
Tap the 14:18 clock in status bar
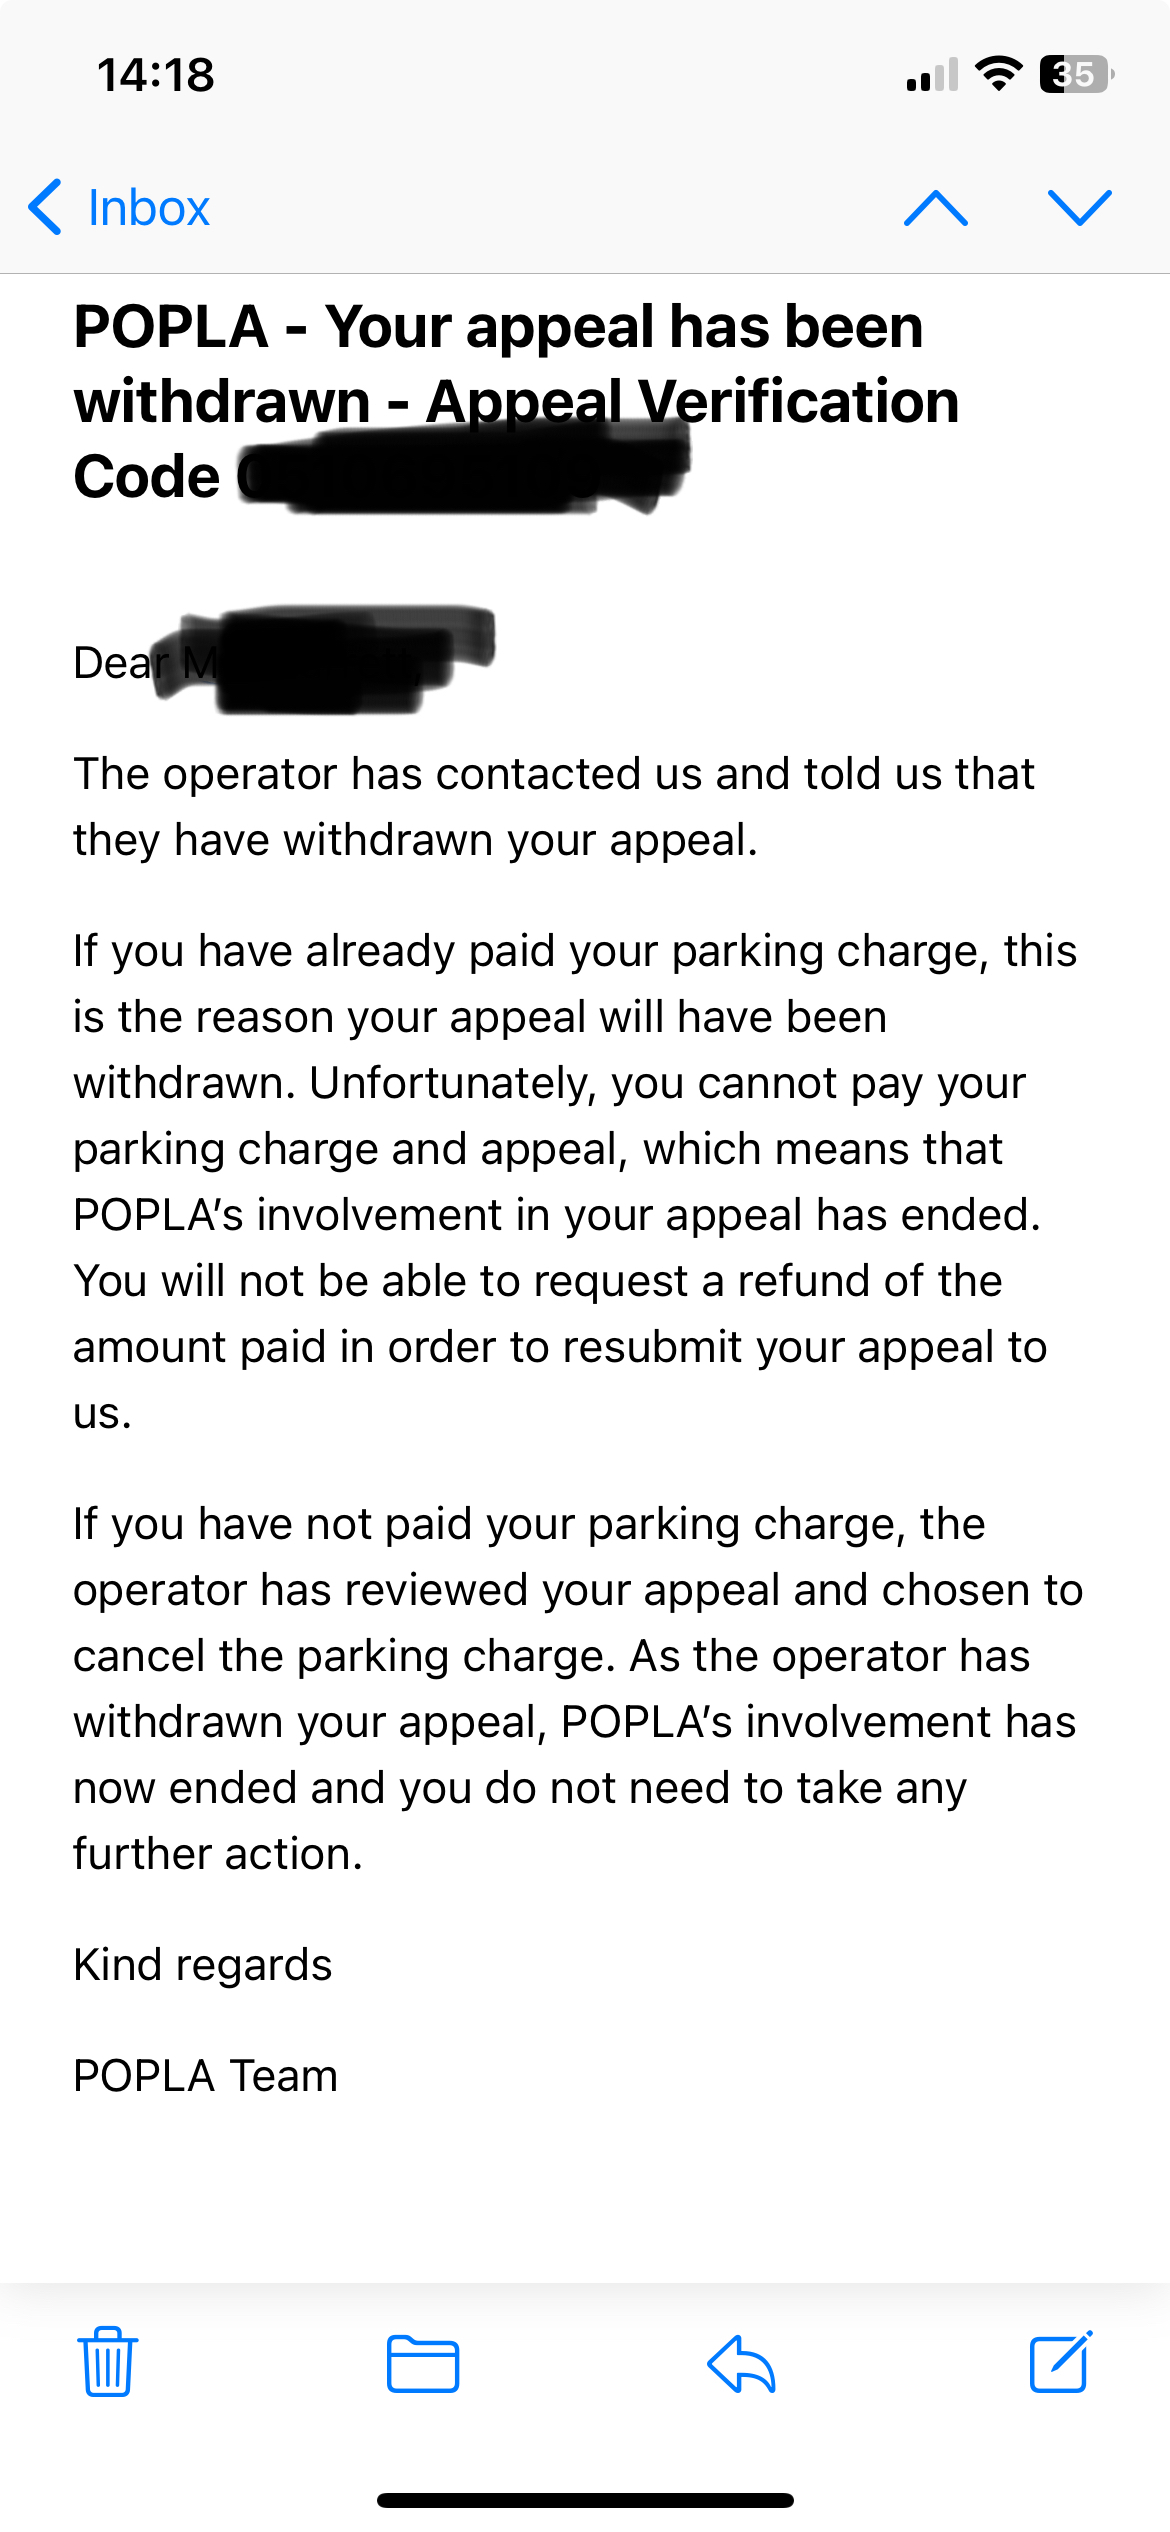pyautogui.click(x=156, y=75)
